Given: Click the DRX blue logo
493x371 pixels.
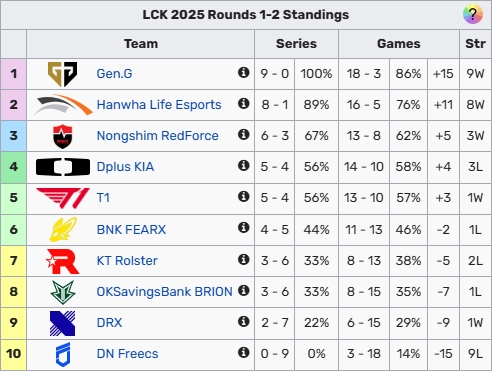Looking at the screenshot, I should pyautogui.click(x=62, y=323).
